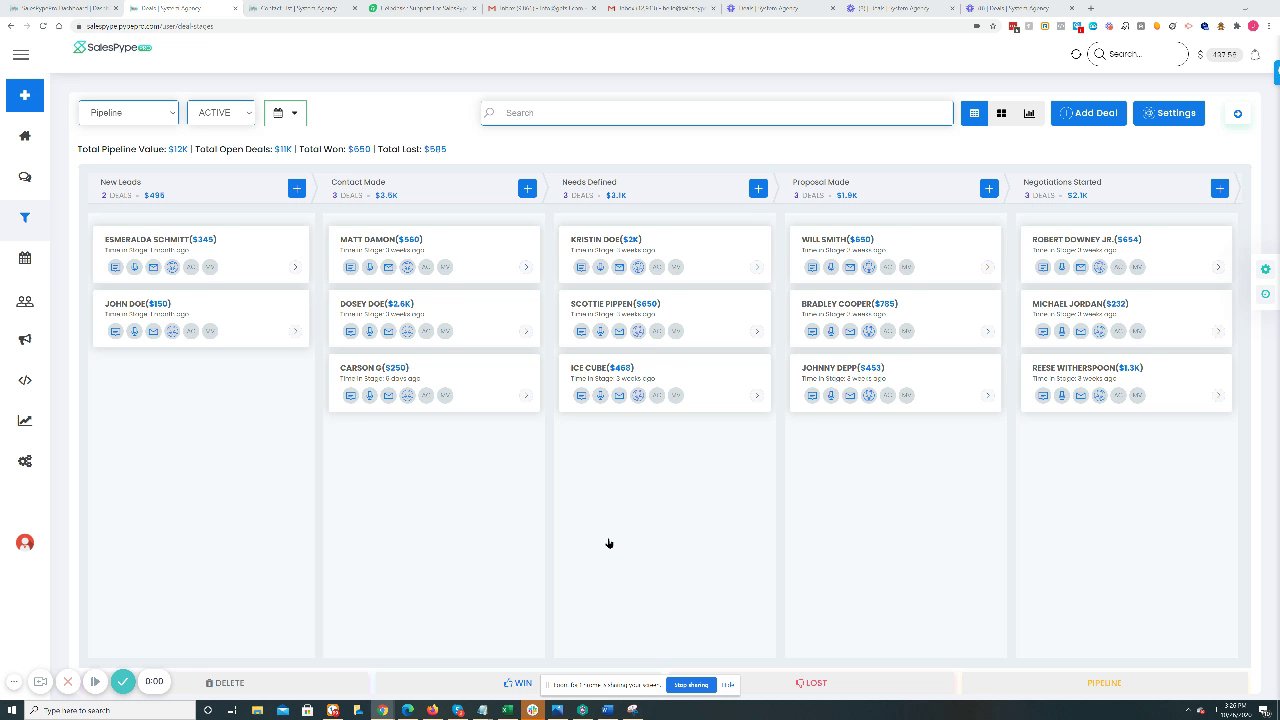This screenshot has width=1280, height=720.
Task: Reload the browser page
Action: 44,26
